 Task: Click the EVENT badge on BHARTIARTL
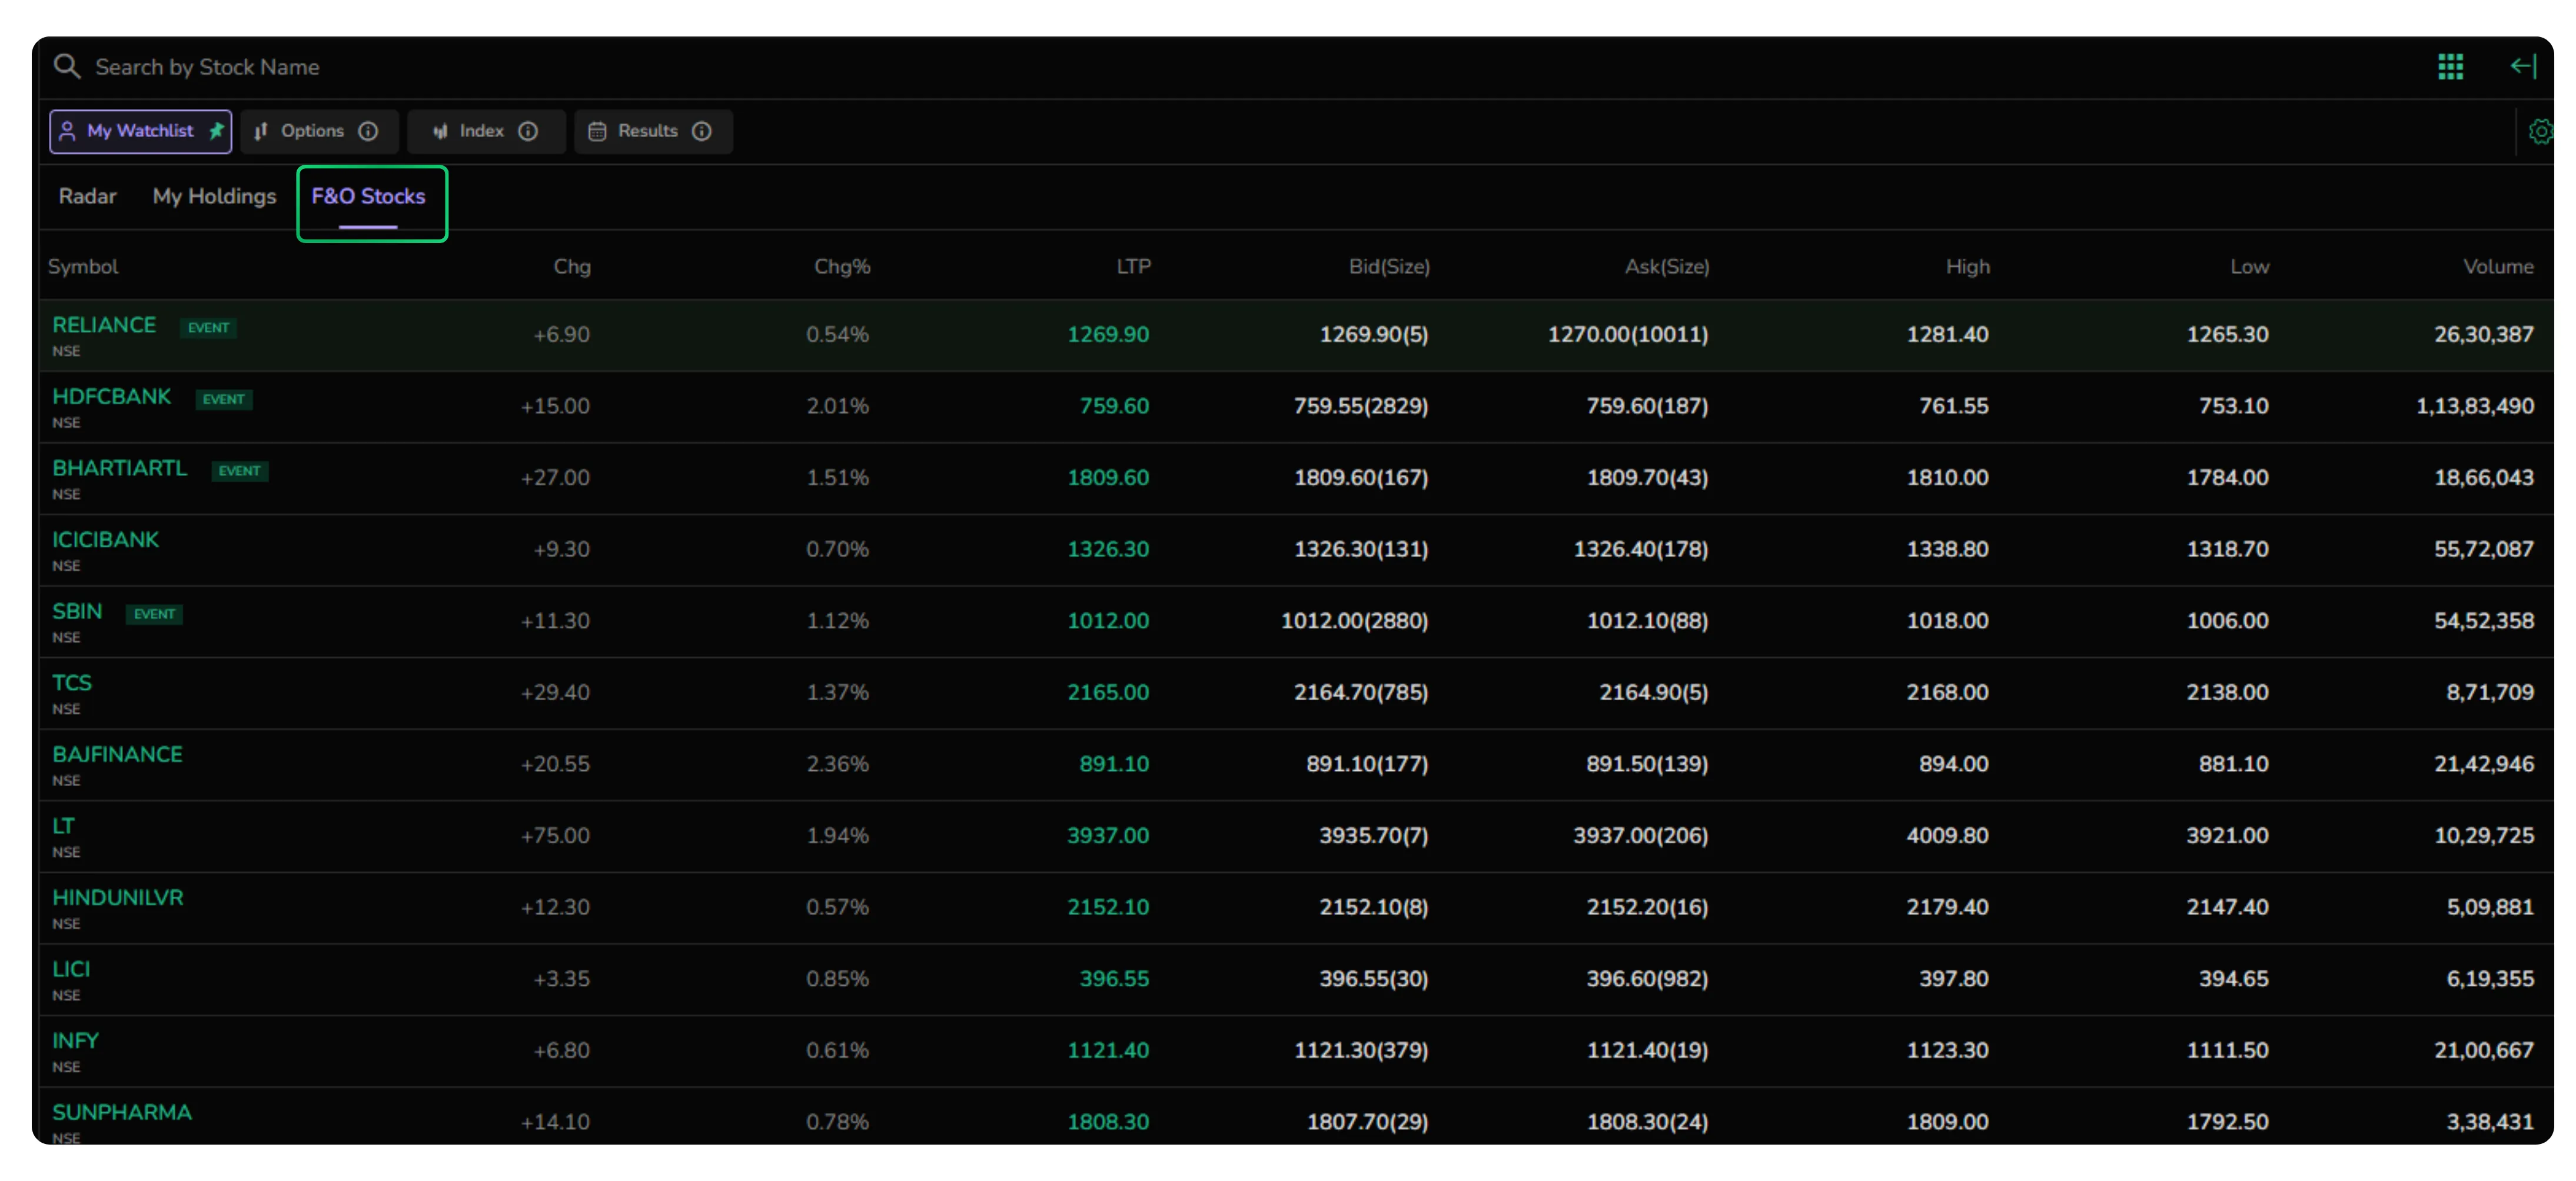coord(239,471)
